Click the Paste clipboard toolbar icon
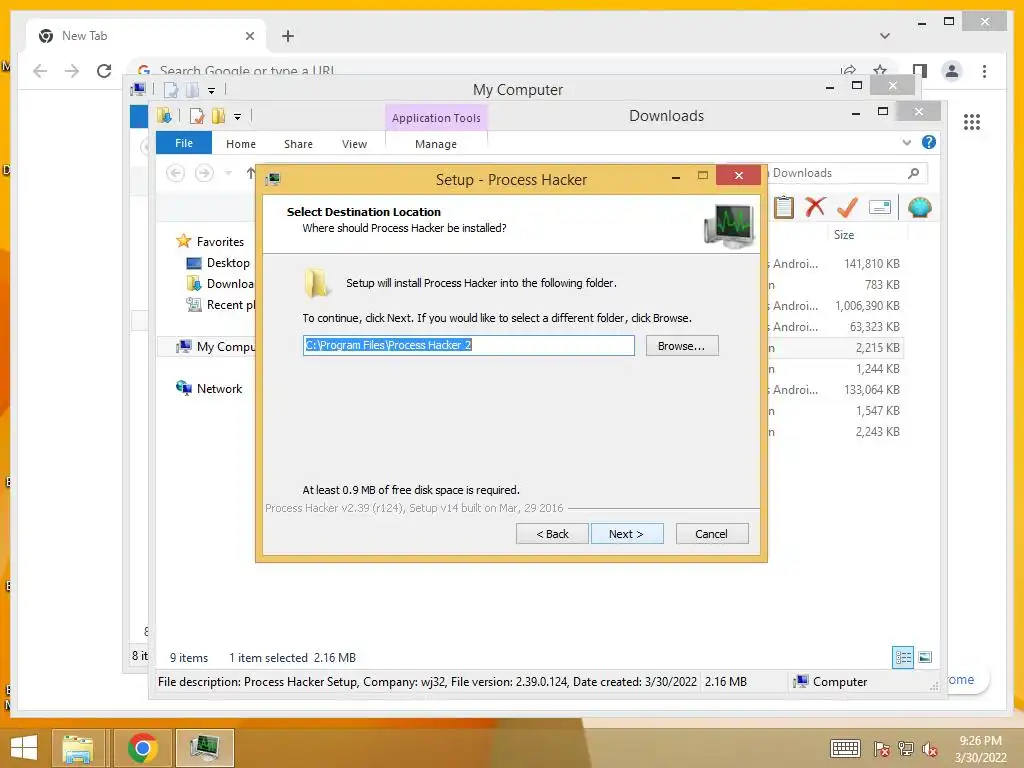This screenshot has height=768, width=1024. point(784,208)
